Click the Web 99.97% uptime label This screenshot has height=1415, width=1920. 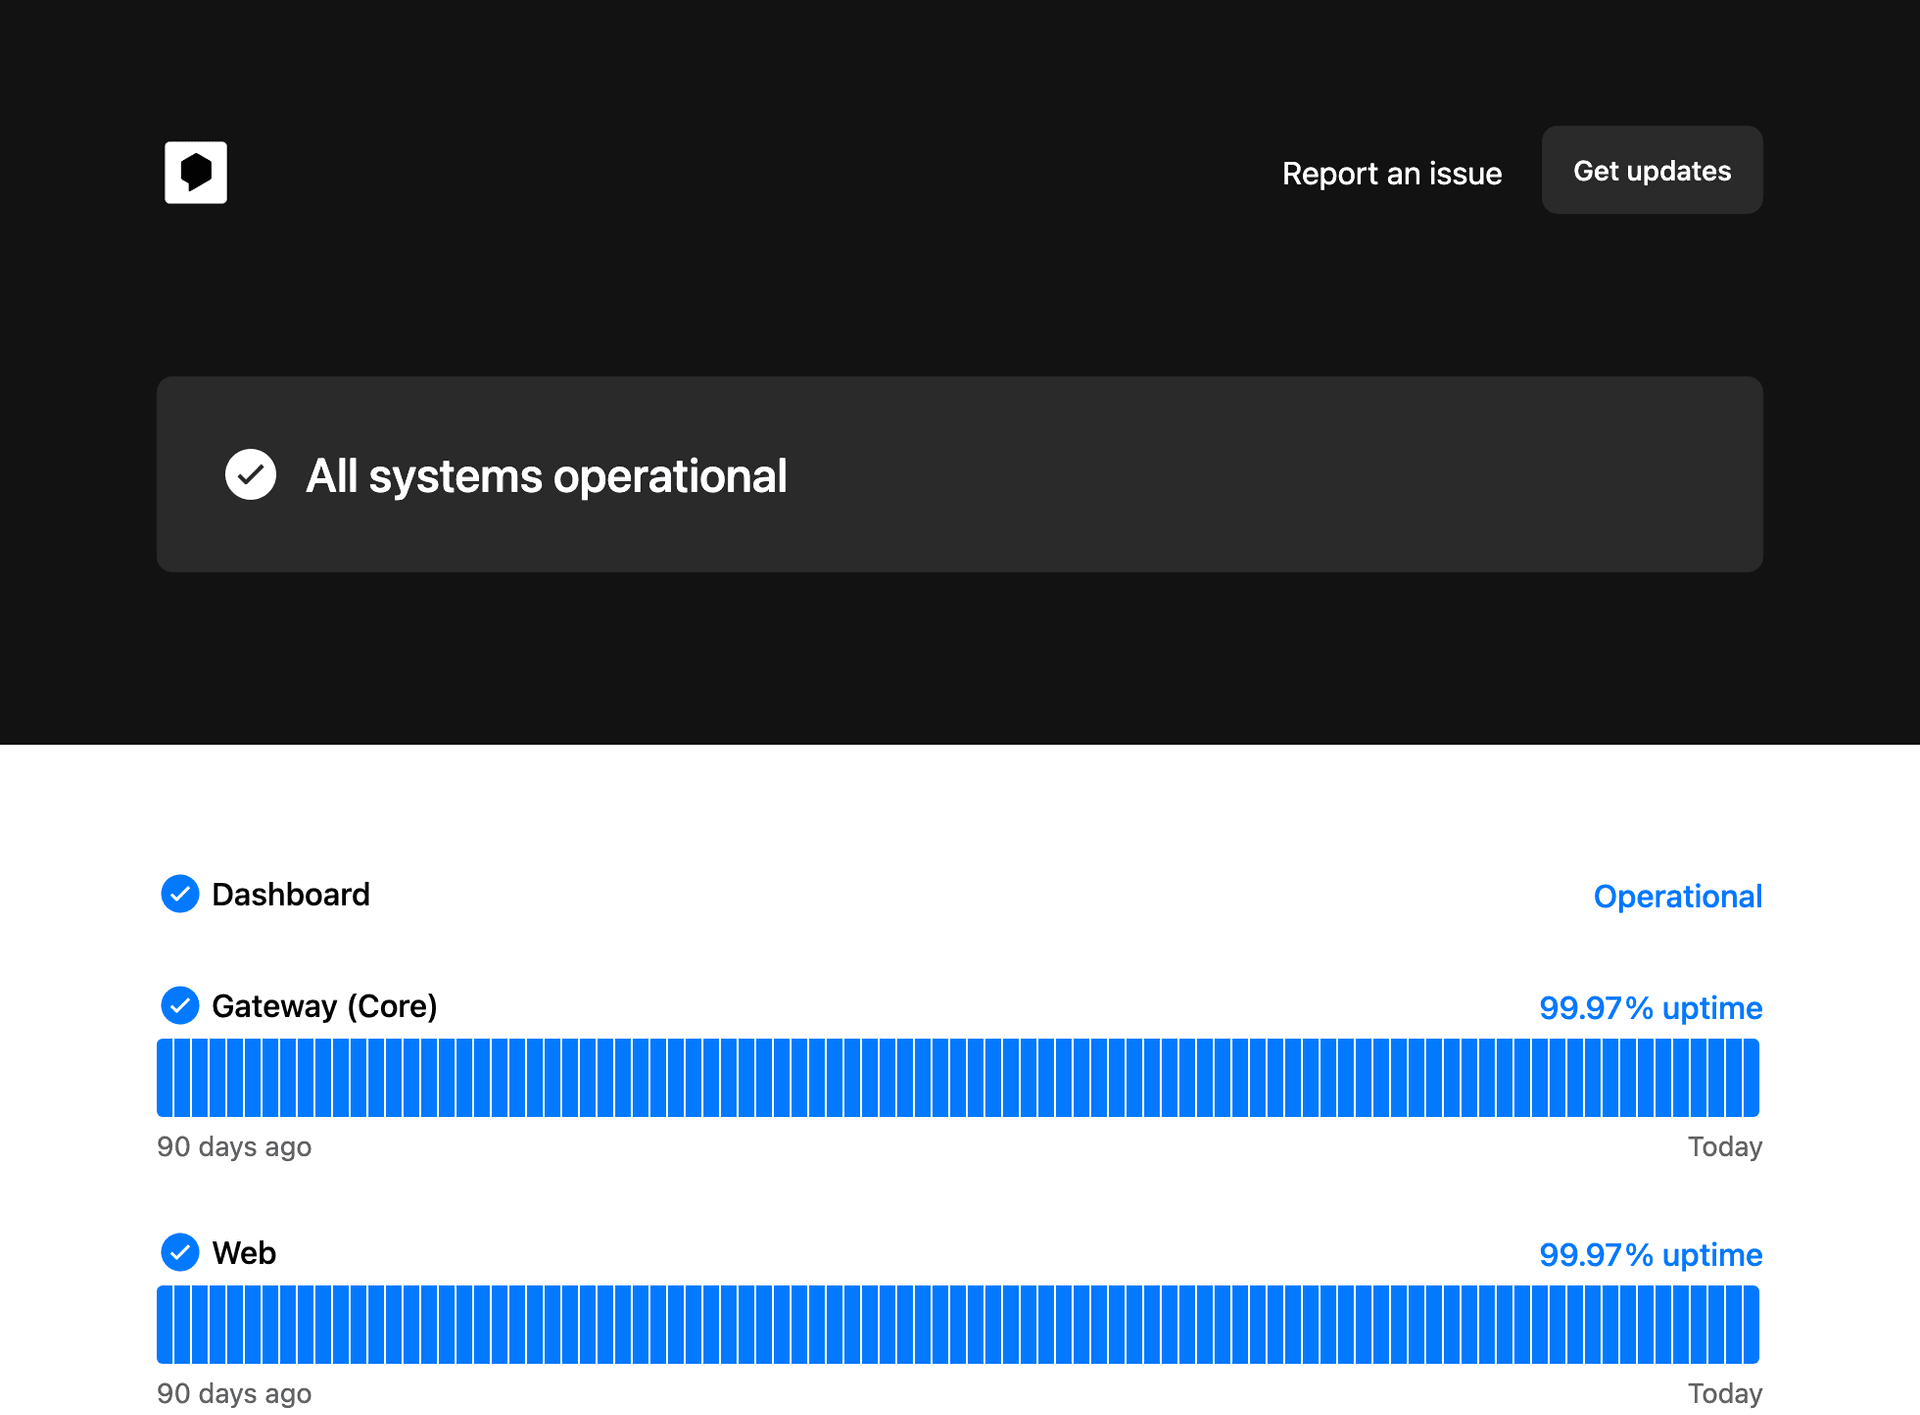[x=1650, y=1254]
